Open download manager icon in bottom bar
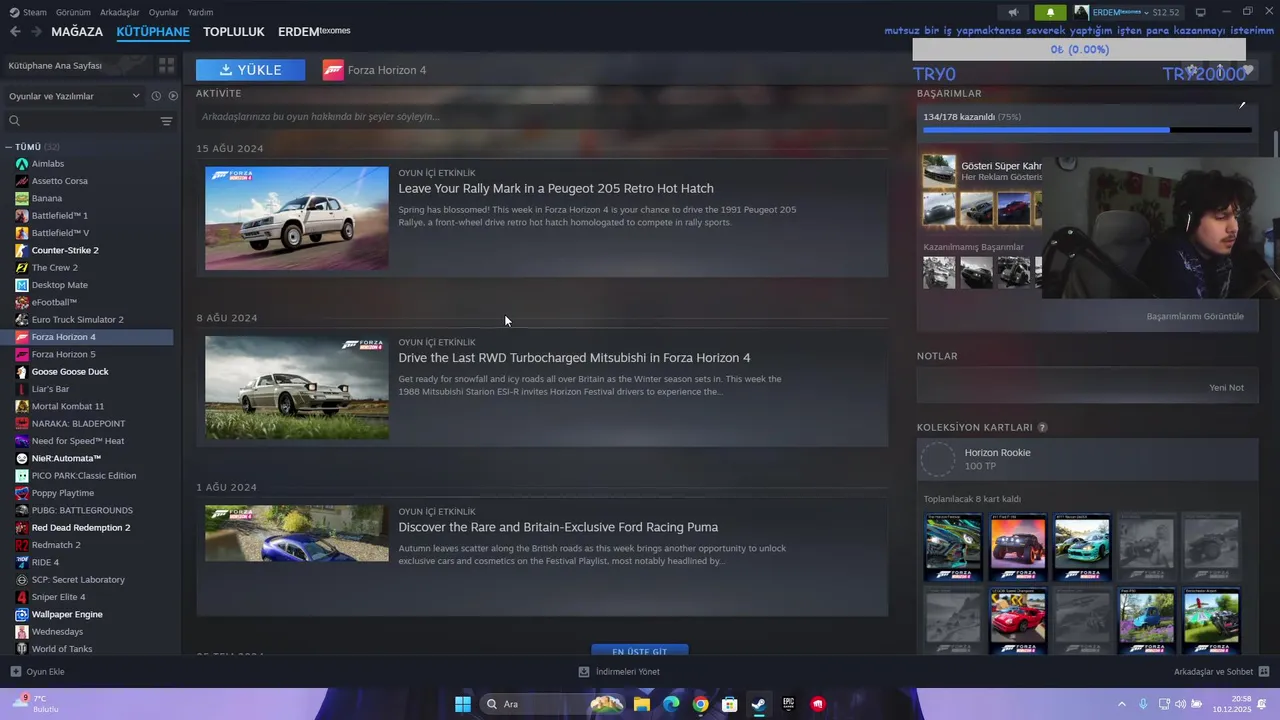The image size is (1280, 720). (584, 672)
